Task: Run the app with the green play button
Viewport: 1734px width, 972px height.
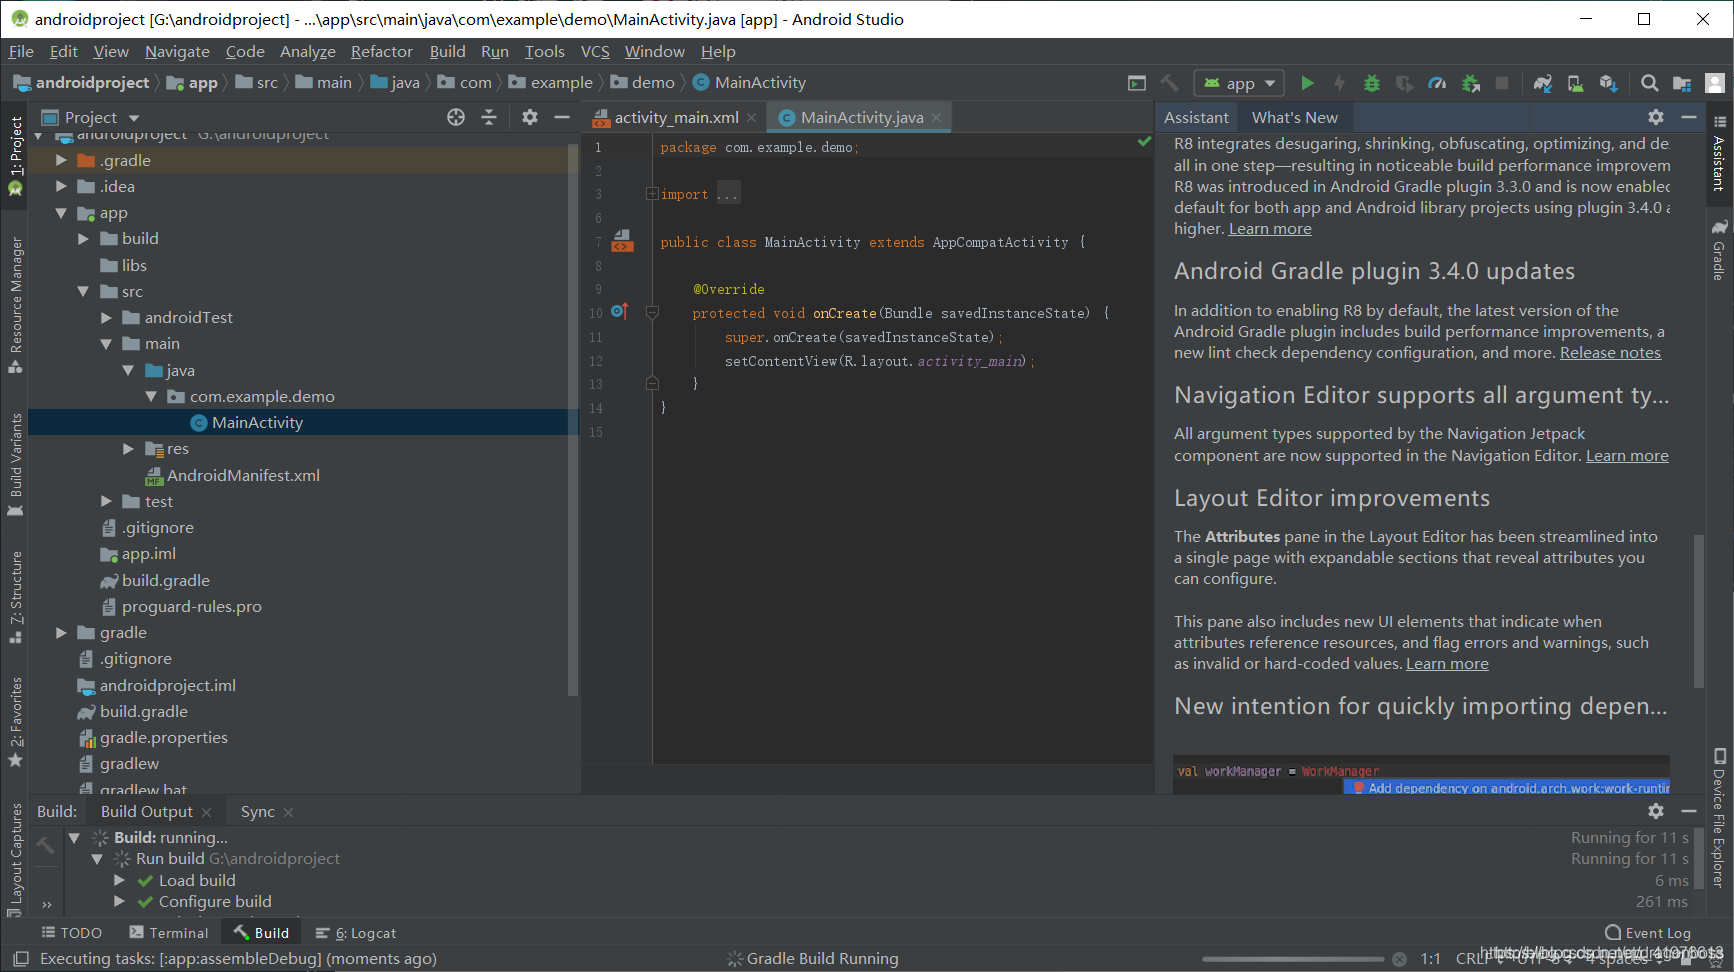Action: pyautogui.click(x=1307, y=83)
